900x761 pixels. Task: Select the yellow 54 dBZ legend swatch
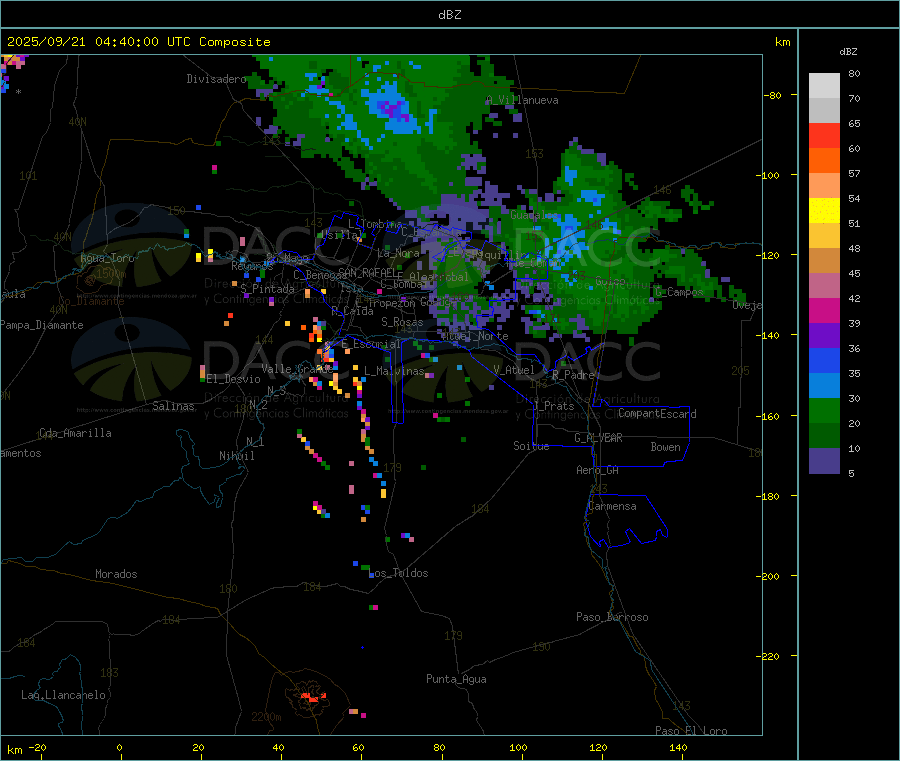click(824, 211)
